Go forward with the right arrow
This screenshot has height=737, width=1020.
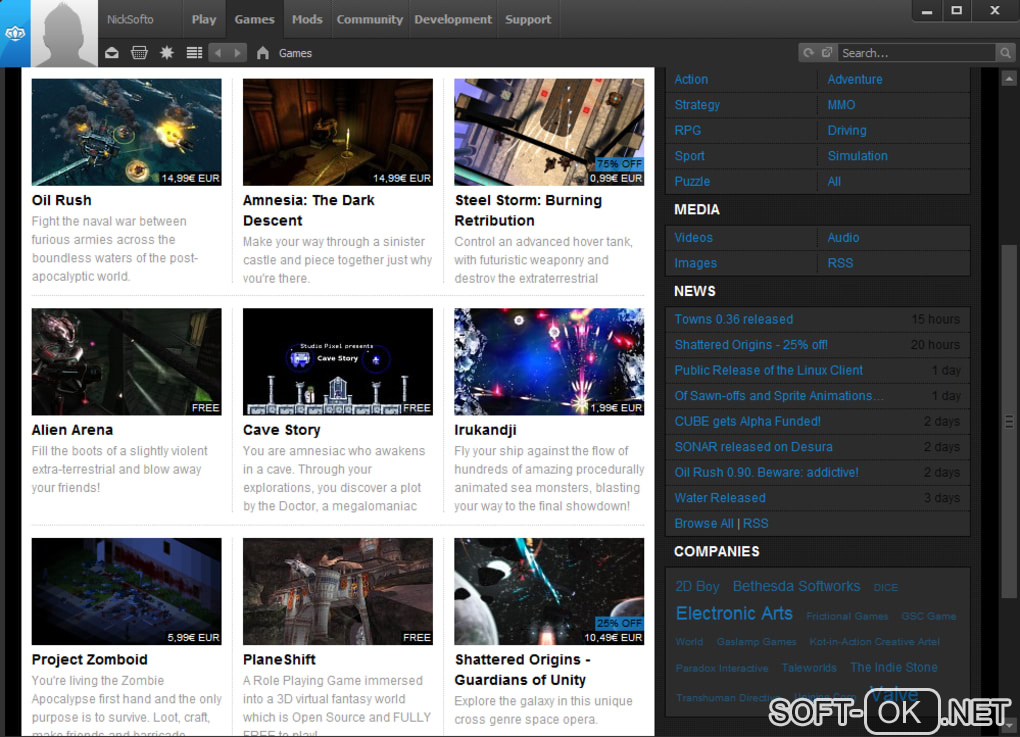[x=238, y=53]
